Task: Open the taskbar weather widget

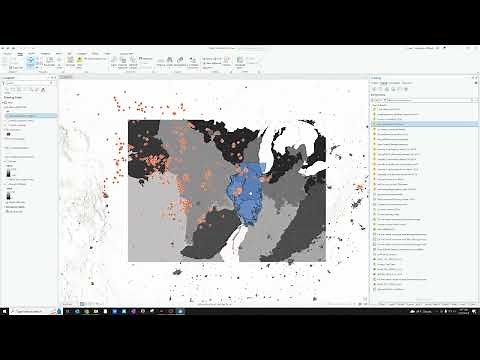Action: click(422, 311)
